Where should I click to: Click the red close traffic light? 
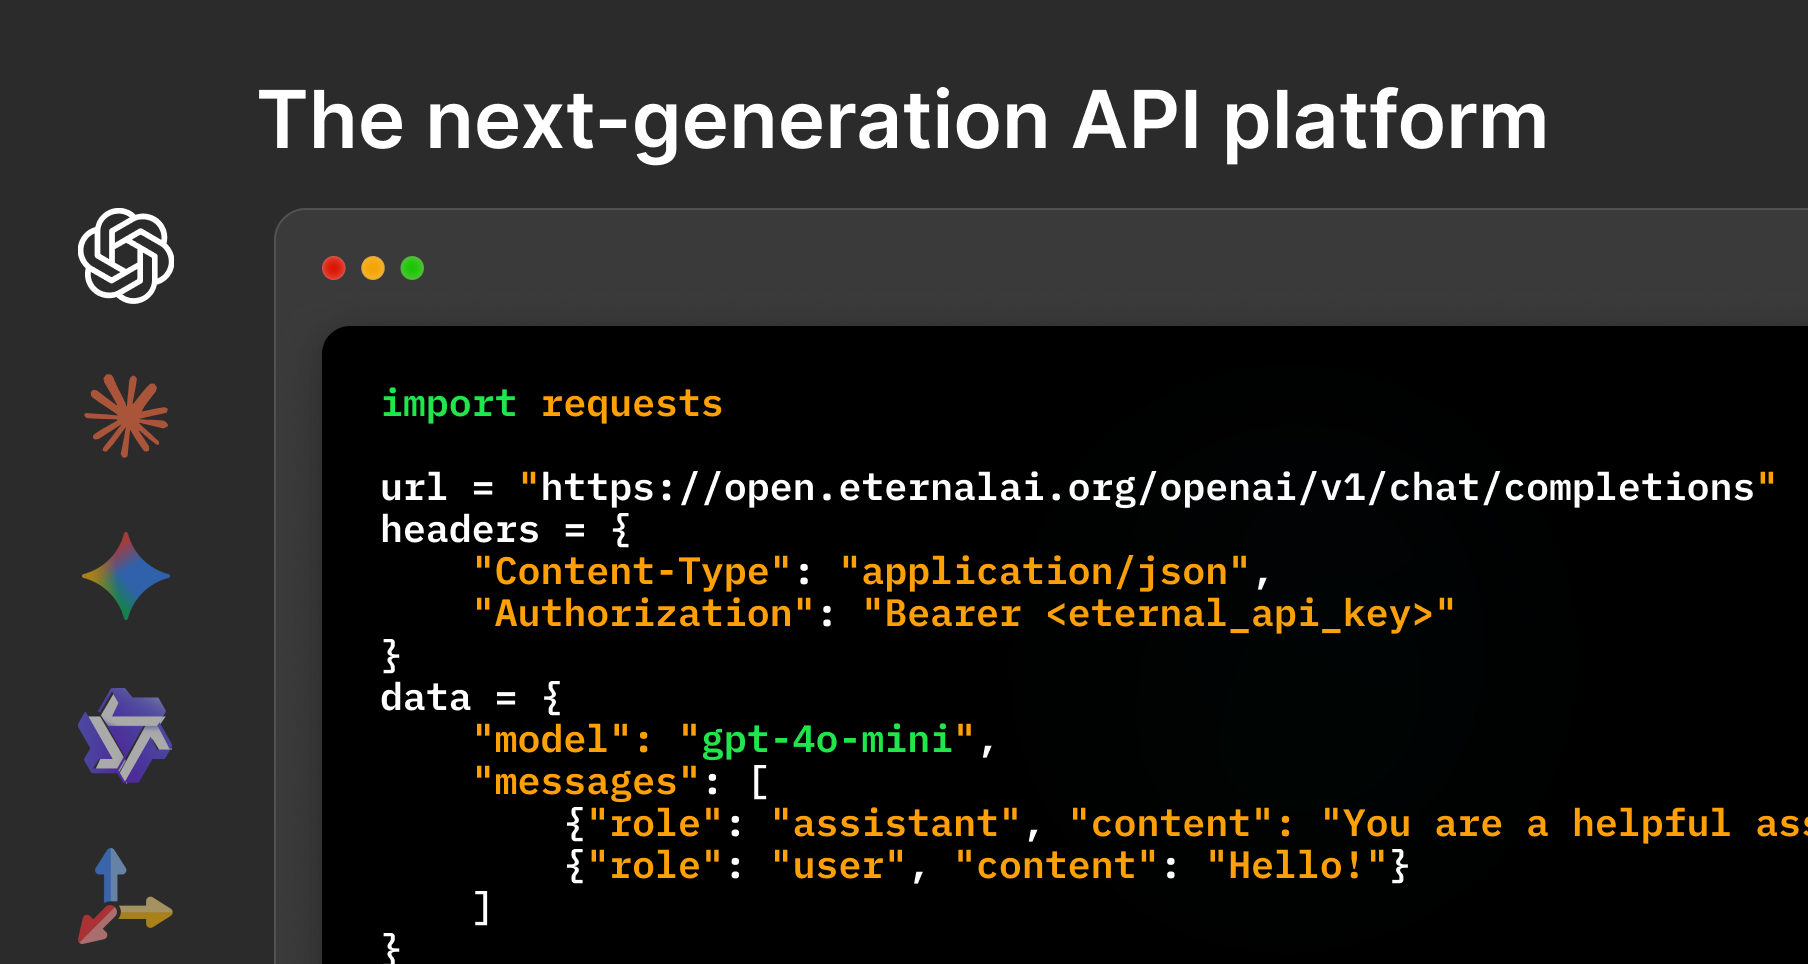[x=334, y=268]
